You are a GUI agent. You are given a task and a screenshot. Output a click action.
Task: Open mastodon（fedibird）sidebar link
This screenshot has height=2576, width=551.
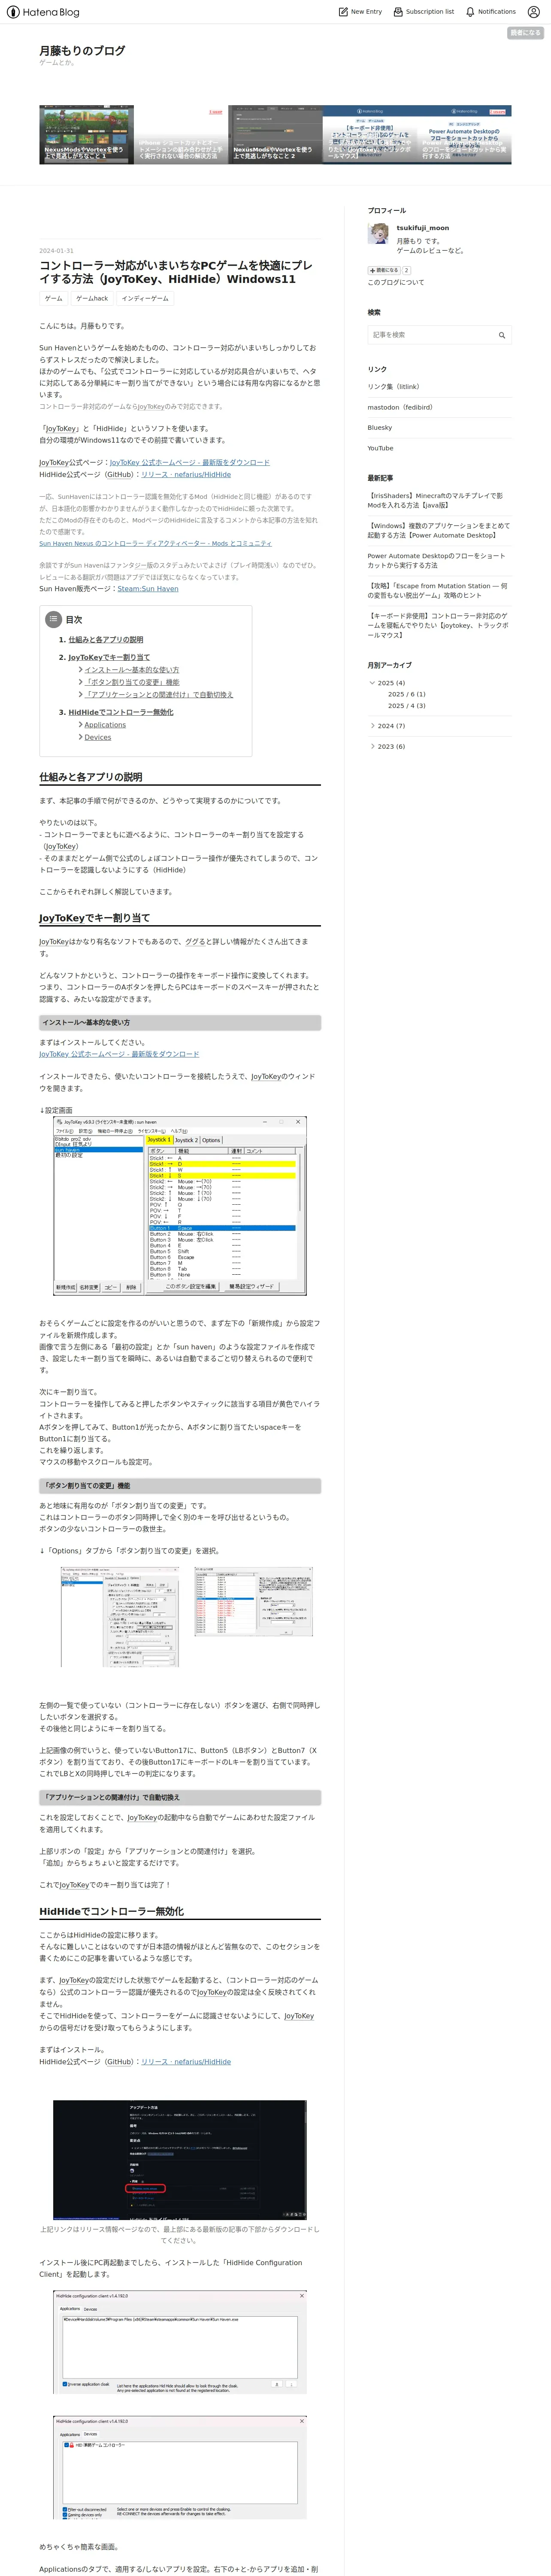[400, 408]
